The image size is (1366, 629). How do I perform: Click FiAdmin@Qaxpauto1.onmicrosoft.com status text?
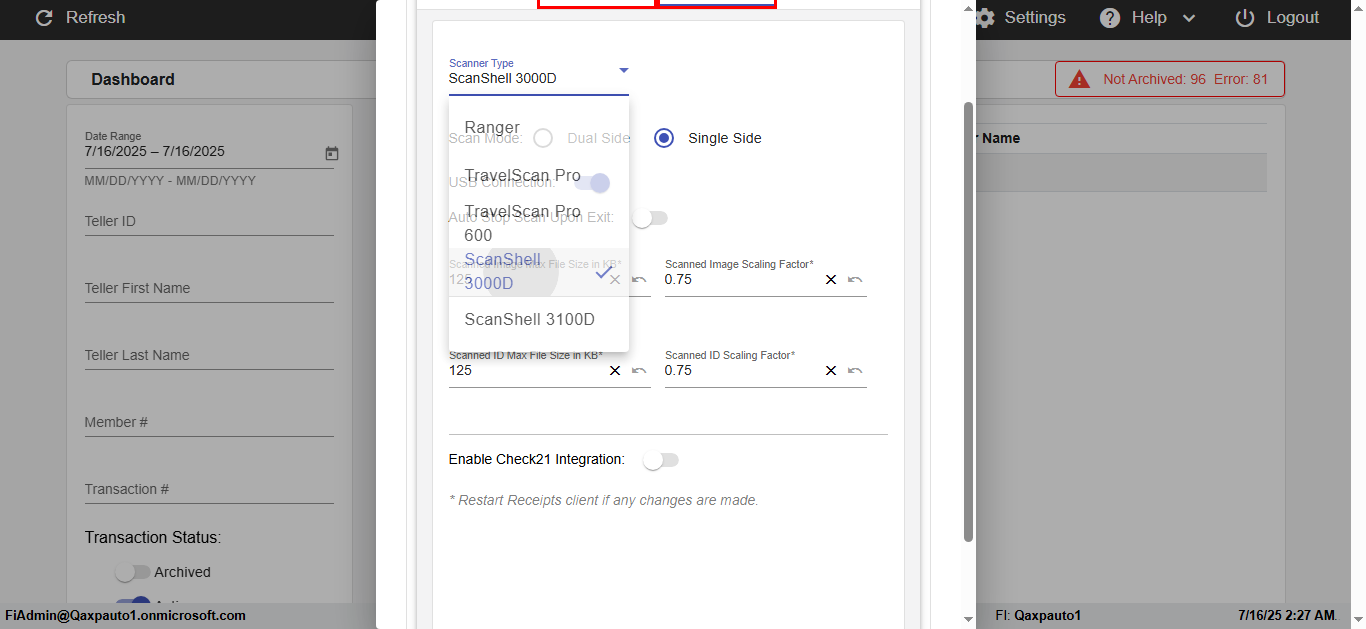(x=125, y=615)
